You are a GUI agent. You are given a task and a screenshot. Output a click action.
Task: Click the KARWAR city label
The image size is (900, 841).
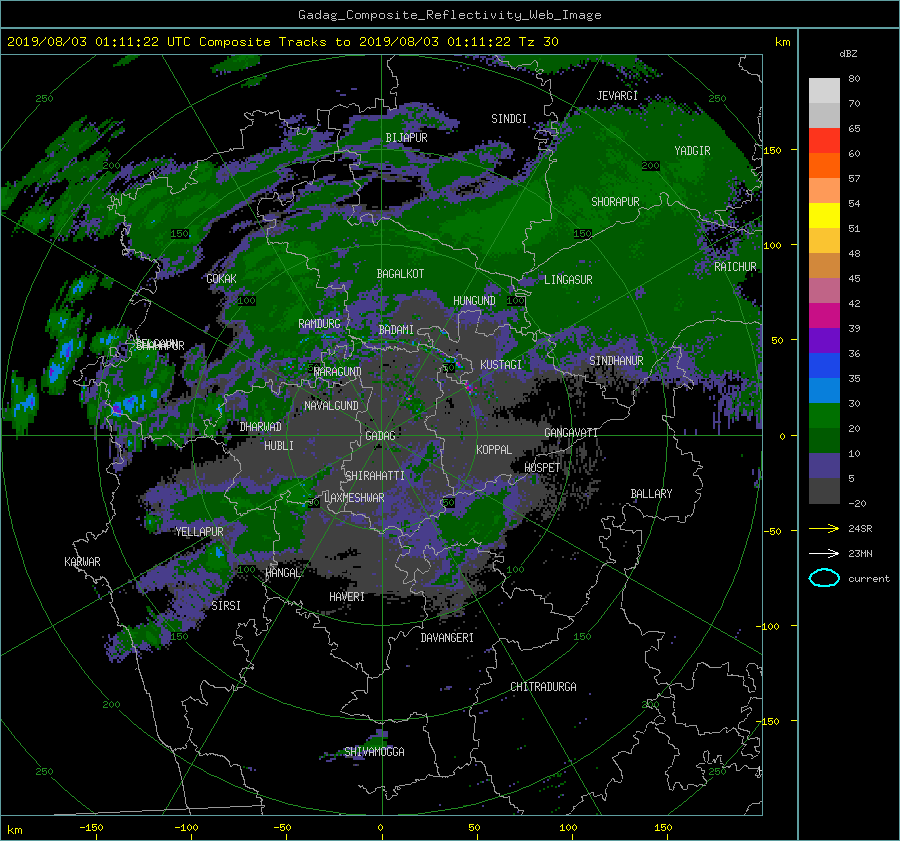point(82,561)
